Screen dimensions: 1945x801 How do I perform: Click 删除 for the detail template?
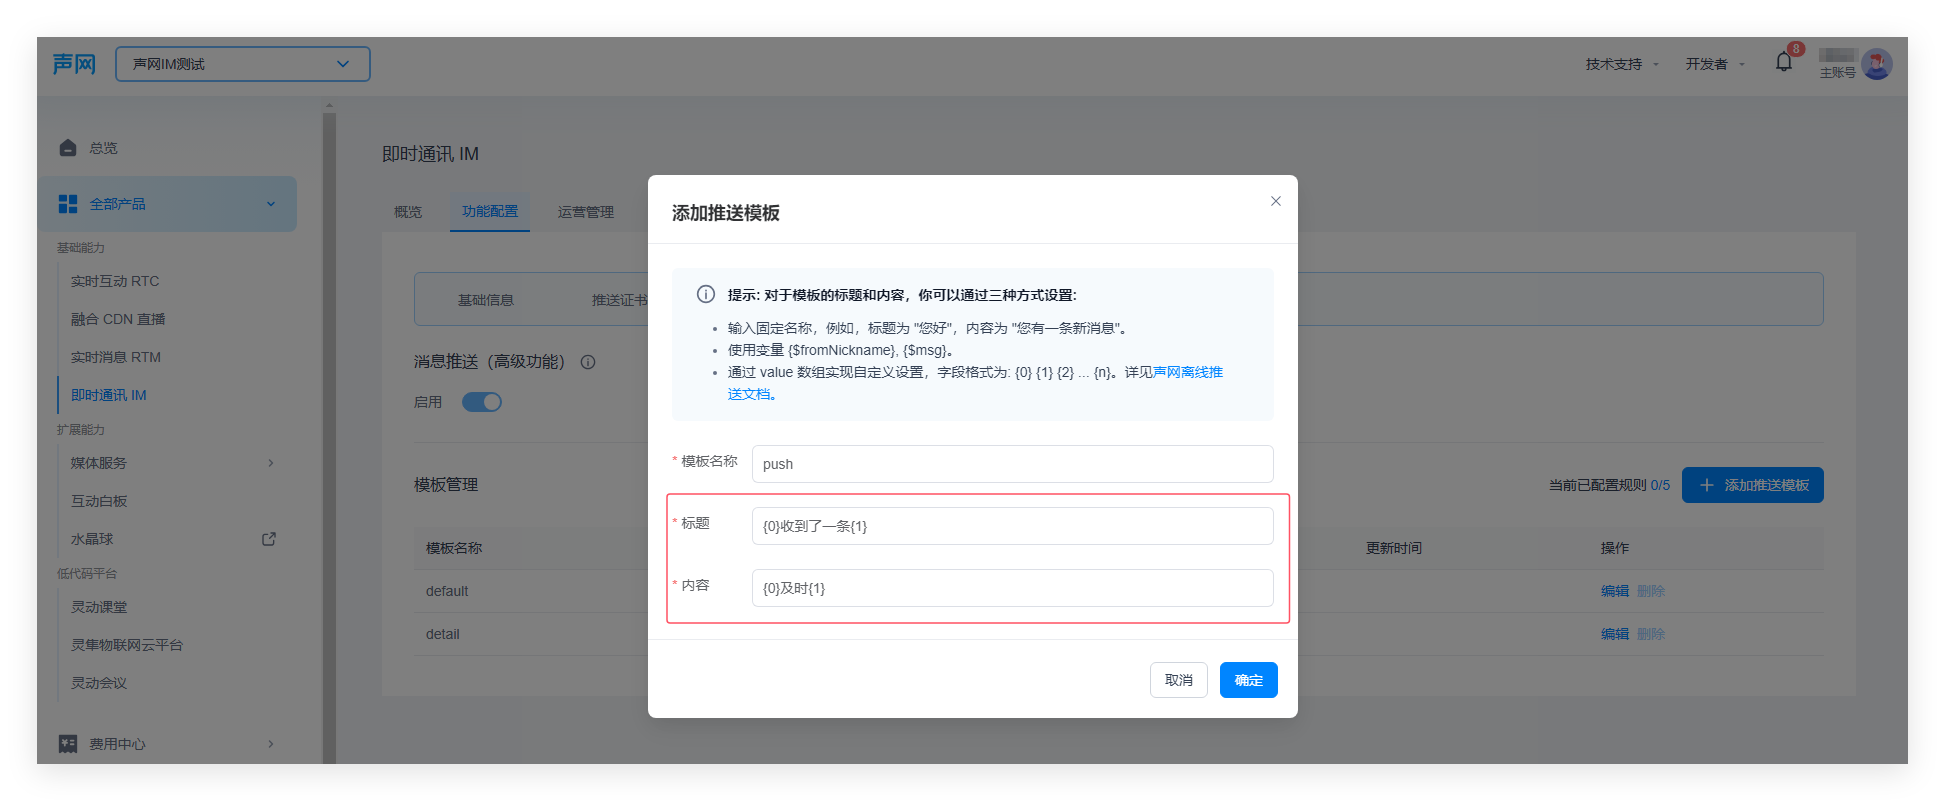pos(1651,634)
